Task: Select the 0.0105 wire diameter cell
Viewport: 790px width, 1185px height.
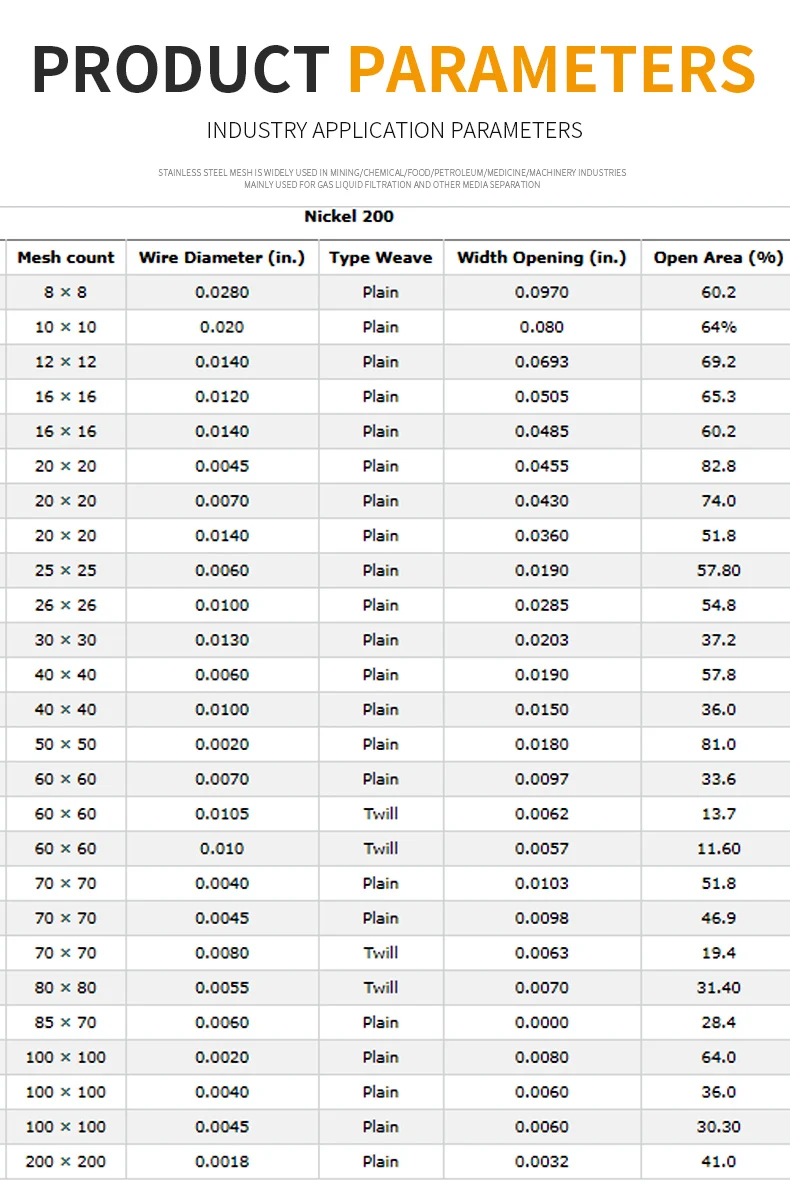Action: click(x=222, y=814)
